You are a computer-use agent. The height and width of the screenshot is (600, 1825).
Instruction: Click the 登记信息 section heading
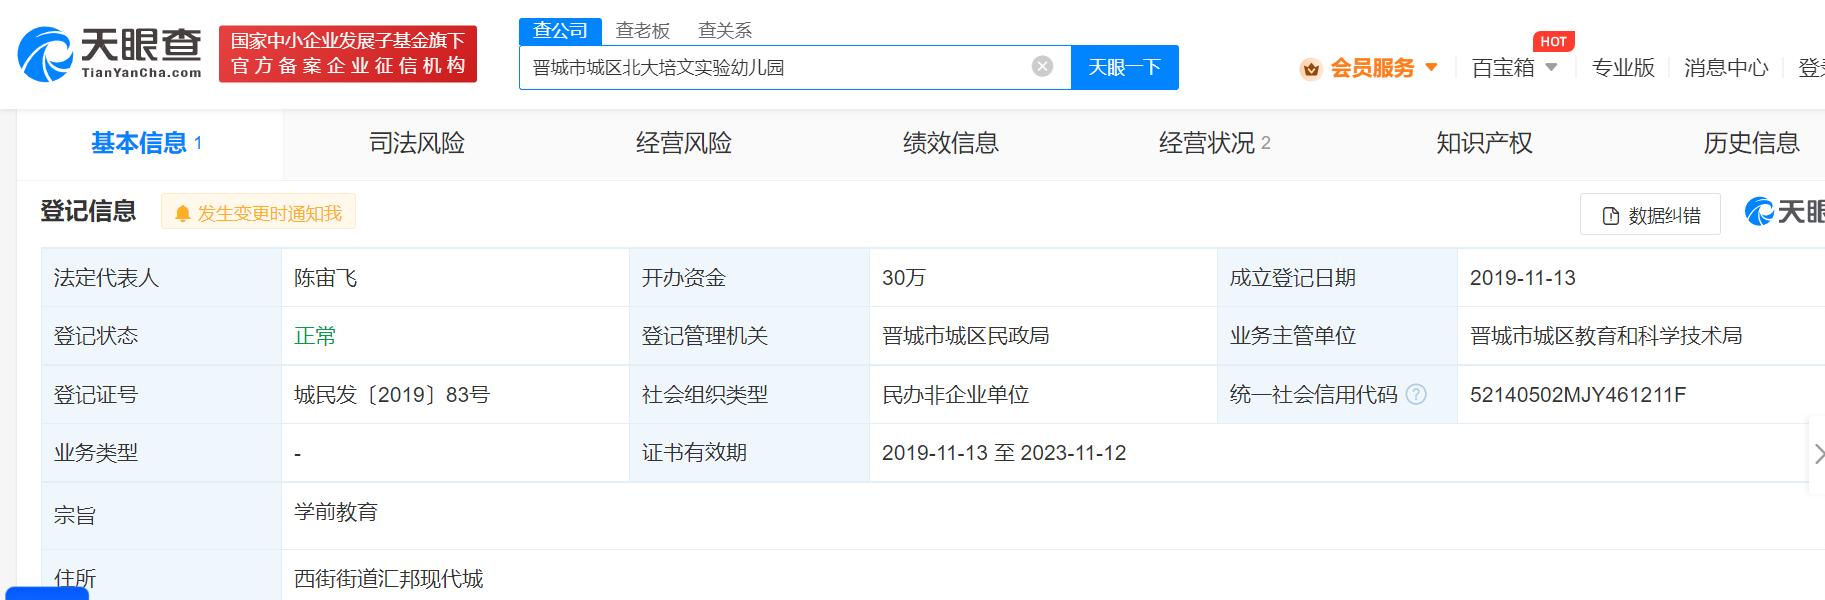pyautogui.click(x=88, y=211)
